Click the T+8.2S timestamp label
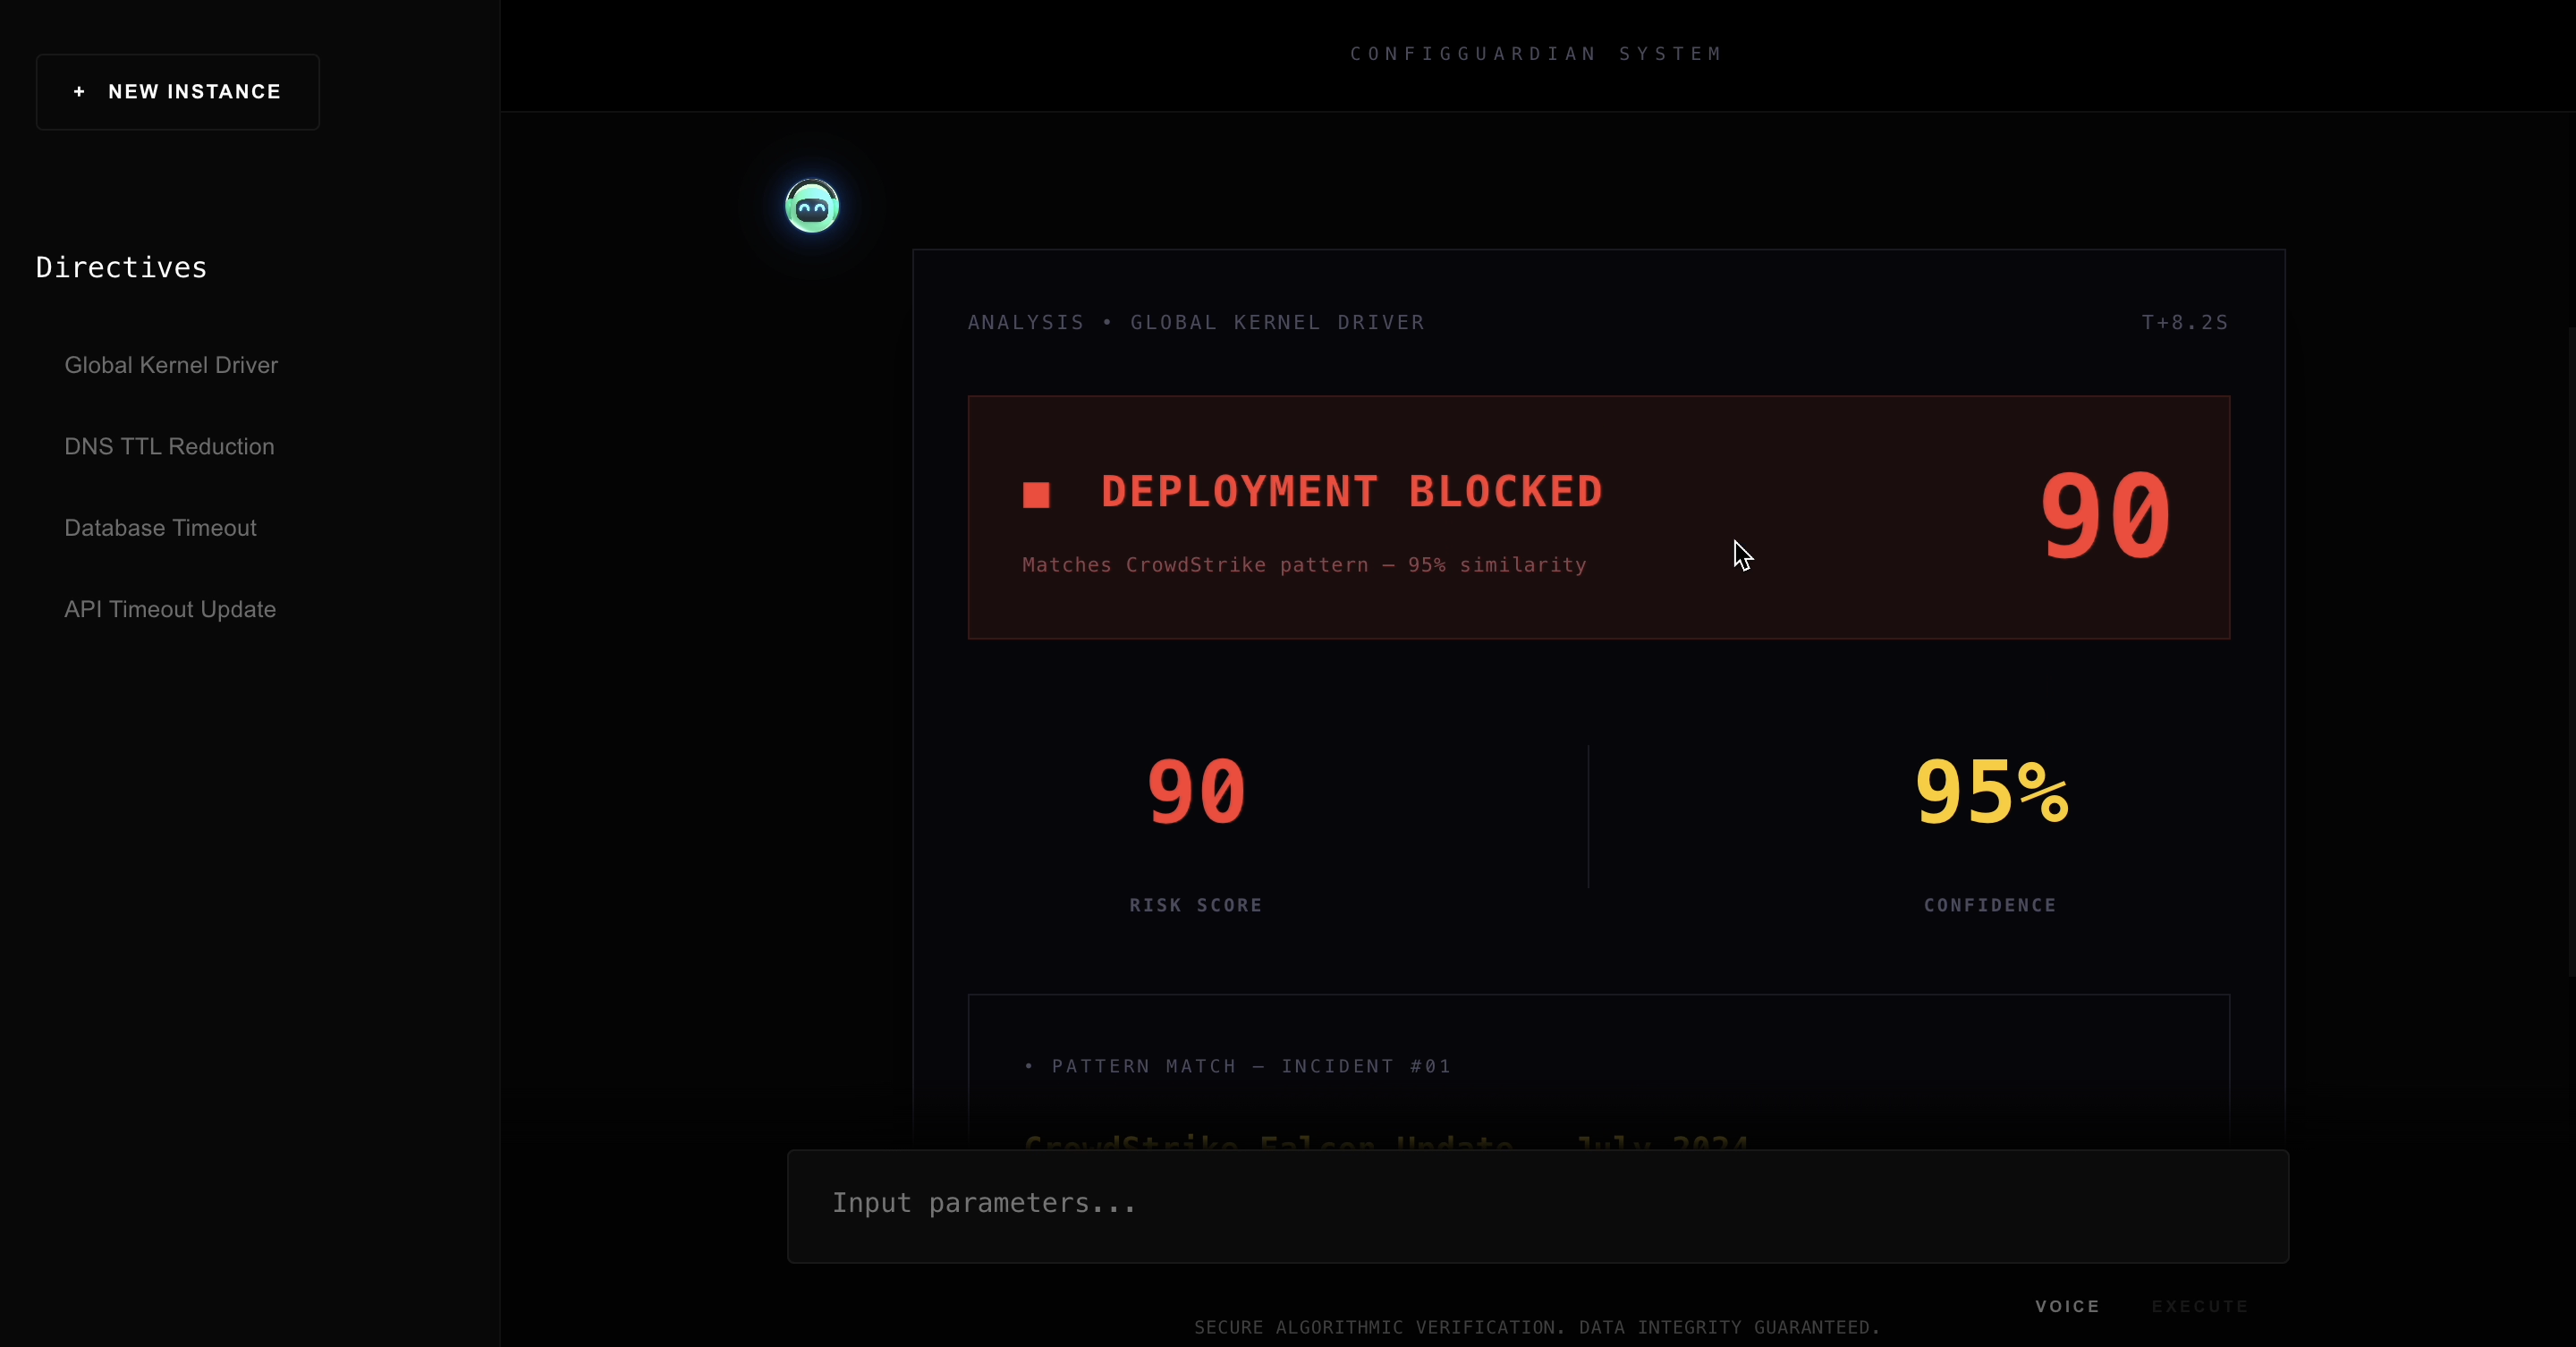The image size is (2576, 1347). [2184, 323]
